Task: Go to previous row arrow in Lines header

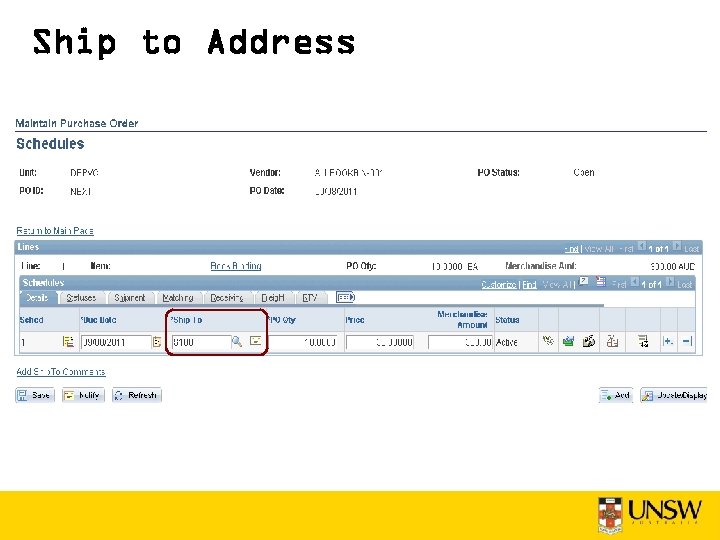Action: click(x=641, y=247)
